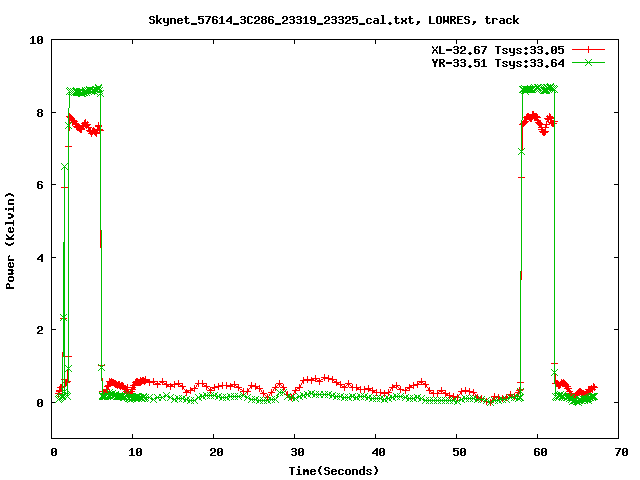Click the y-axis tick label 2

40,330
